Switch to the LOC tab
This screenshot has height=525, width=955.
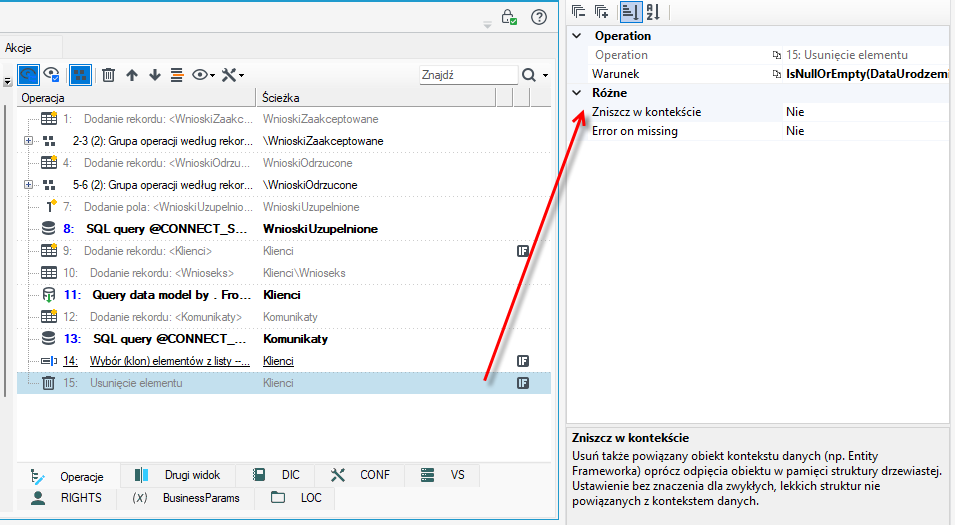[296, 498]
